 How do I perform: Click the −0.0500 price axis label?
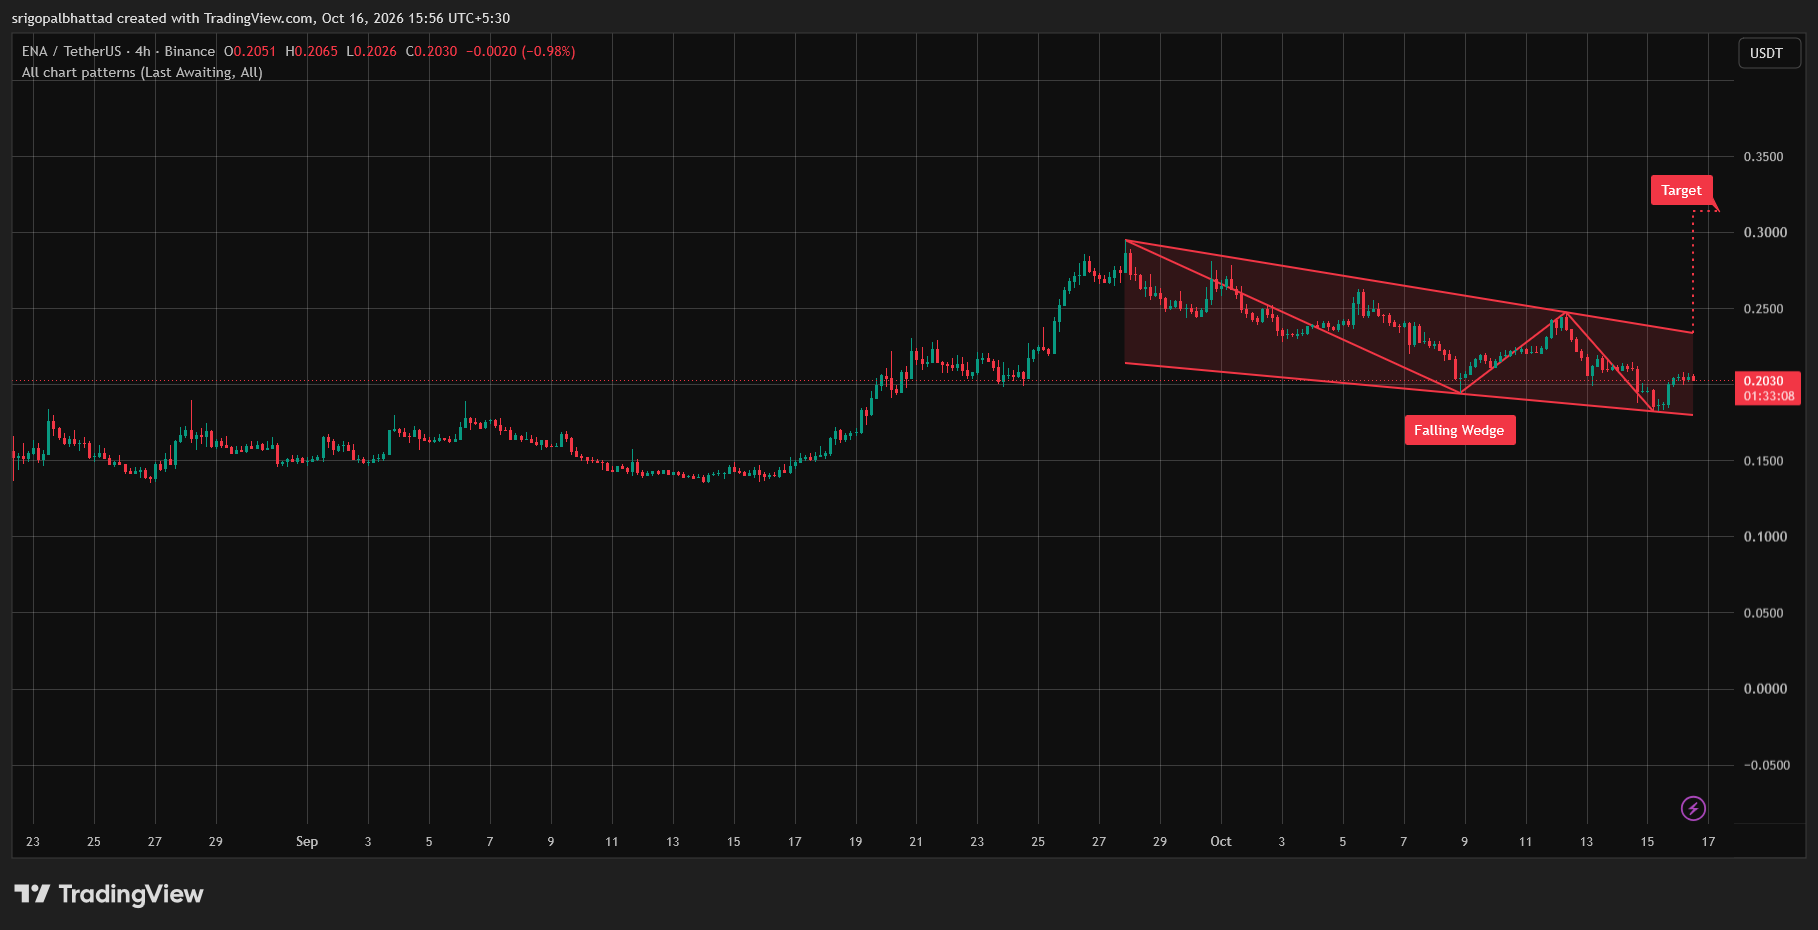1766,765
